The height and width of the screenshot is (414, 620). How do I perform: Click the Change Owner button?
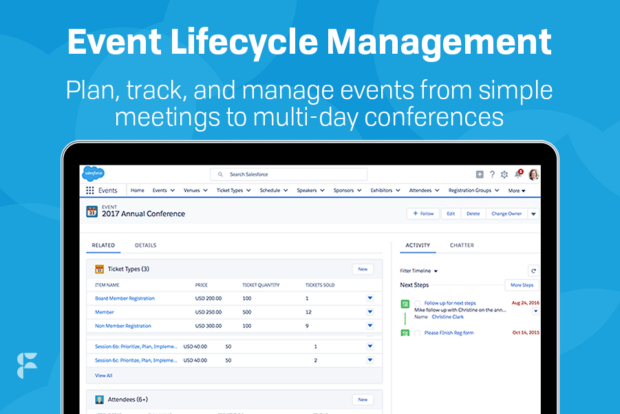507,214
